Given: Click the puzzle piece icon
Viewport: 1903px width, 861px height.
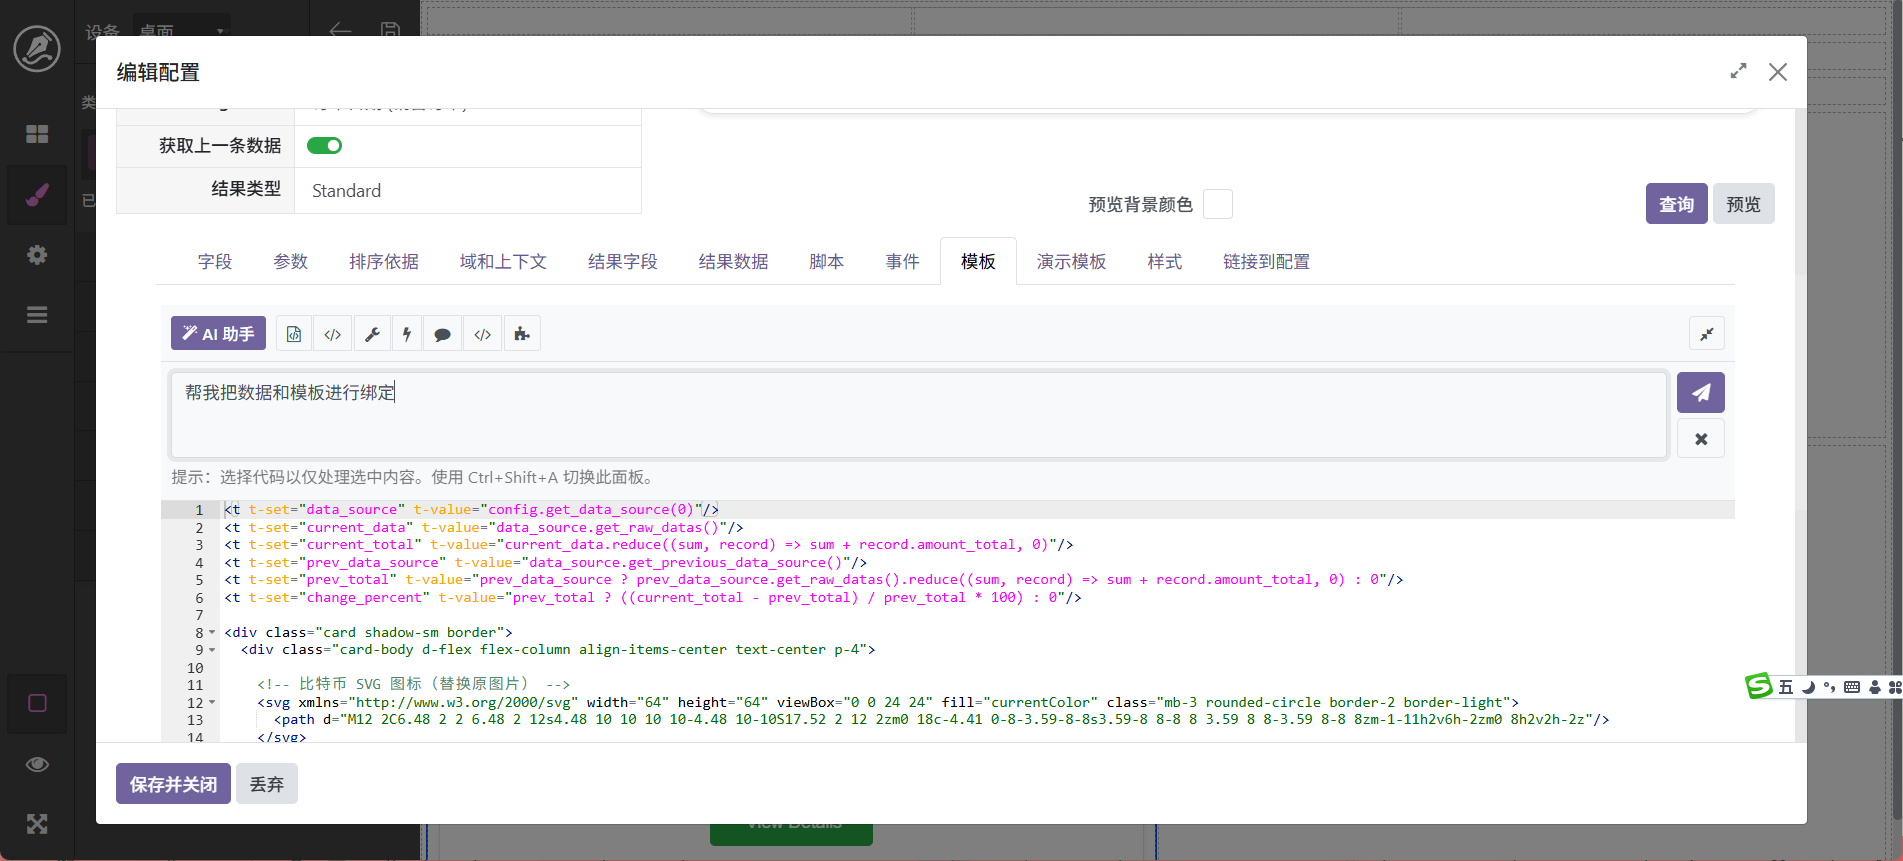Looking at the screenshot, I should pos(522,334).
